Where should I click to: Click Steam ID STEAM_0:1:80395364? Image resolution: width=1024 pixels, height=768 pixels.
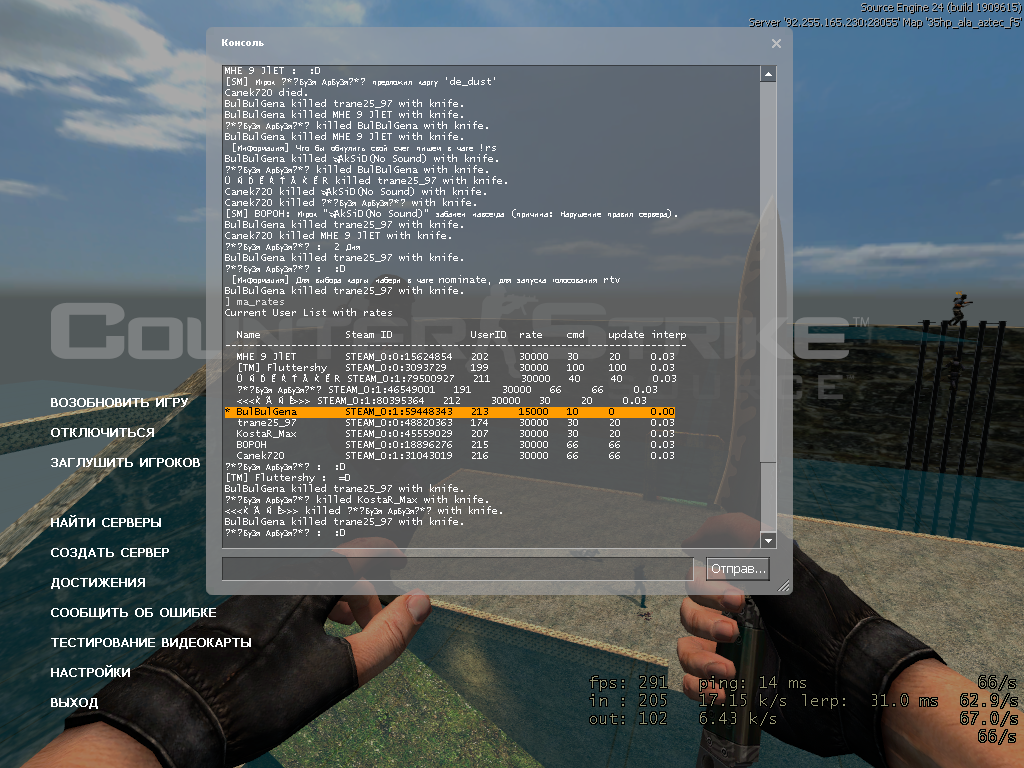click(x=370, y=401)
